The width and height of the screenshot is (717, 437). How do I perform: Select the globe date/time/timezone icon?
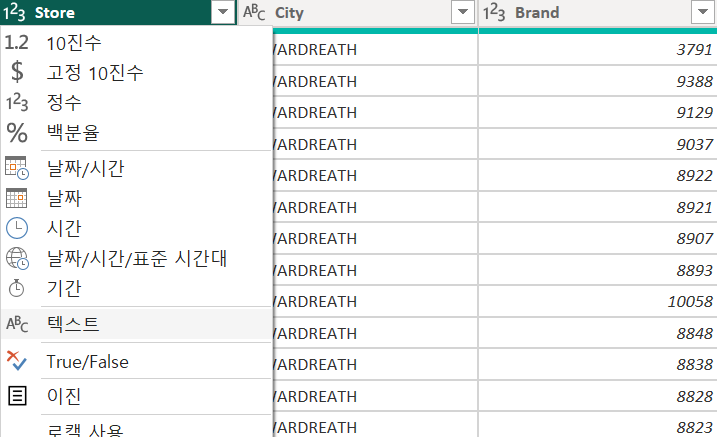coord(17,258)
